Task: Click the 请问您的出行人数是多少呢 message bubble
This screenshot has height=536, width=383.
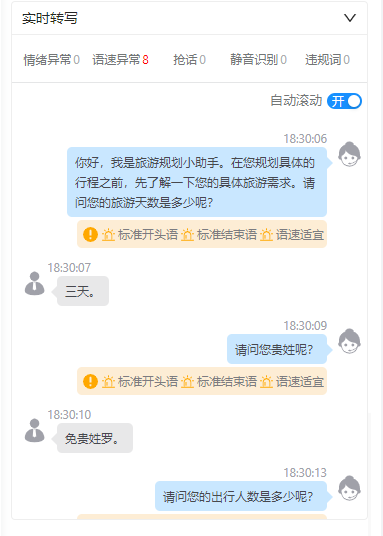Action: point(241,496)
